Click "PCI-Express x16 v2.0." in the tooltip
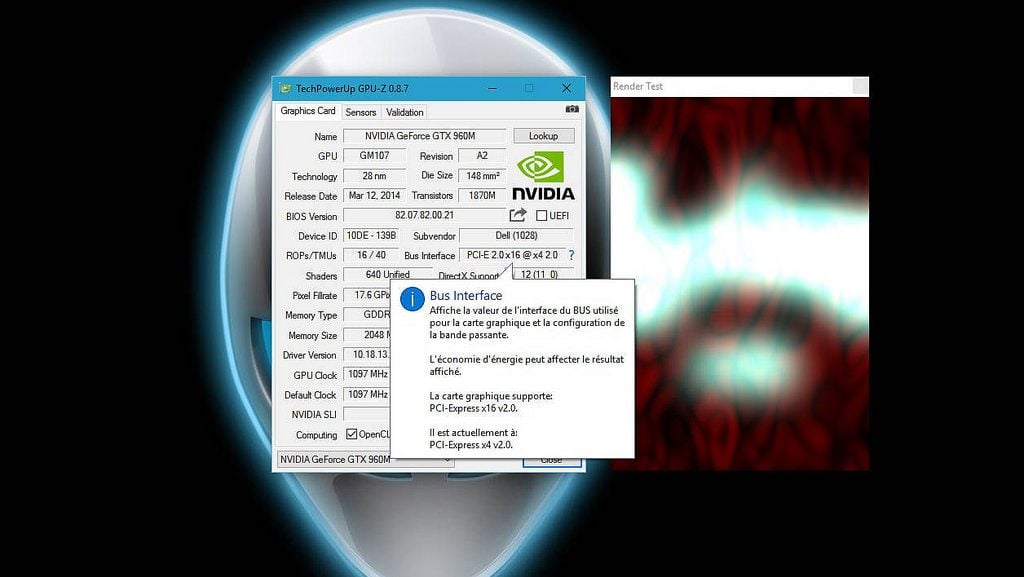Image resolution: width=1024 pixels, height=577 pixels. coord(473,408)
